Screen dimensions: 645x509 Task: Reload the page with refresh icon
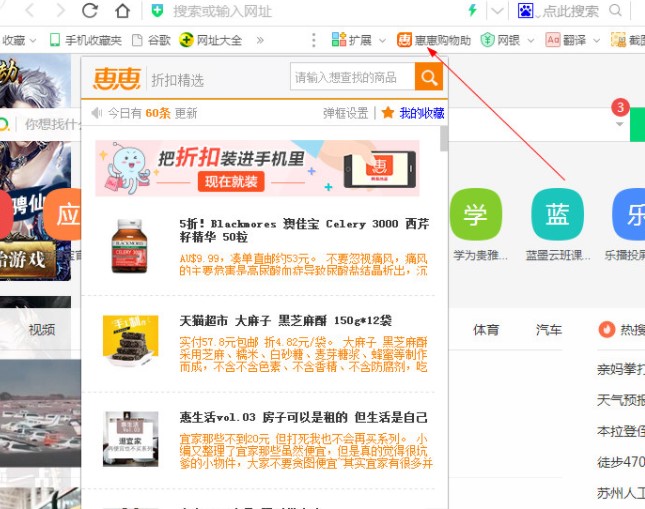(x=90, y=10)
